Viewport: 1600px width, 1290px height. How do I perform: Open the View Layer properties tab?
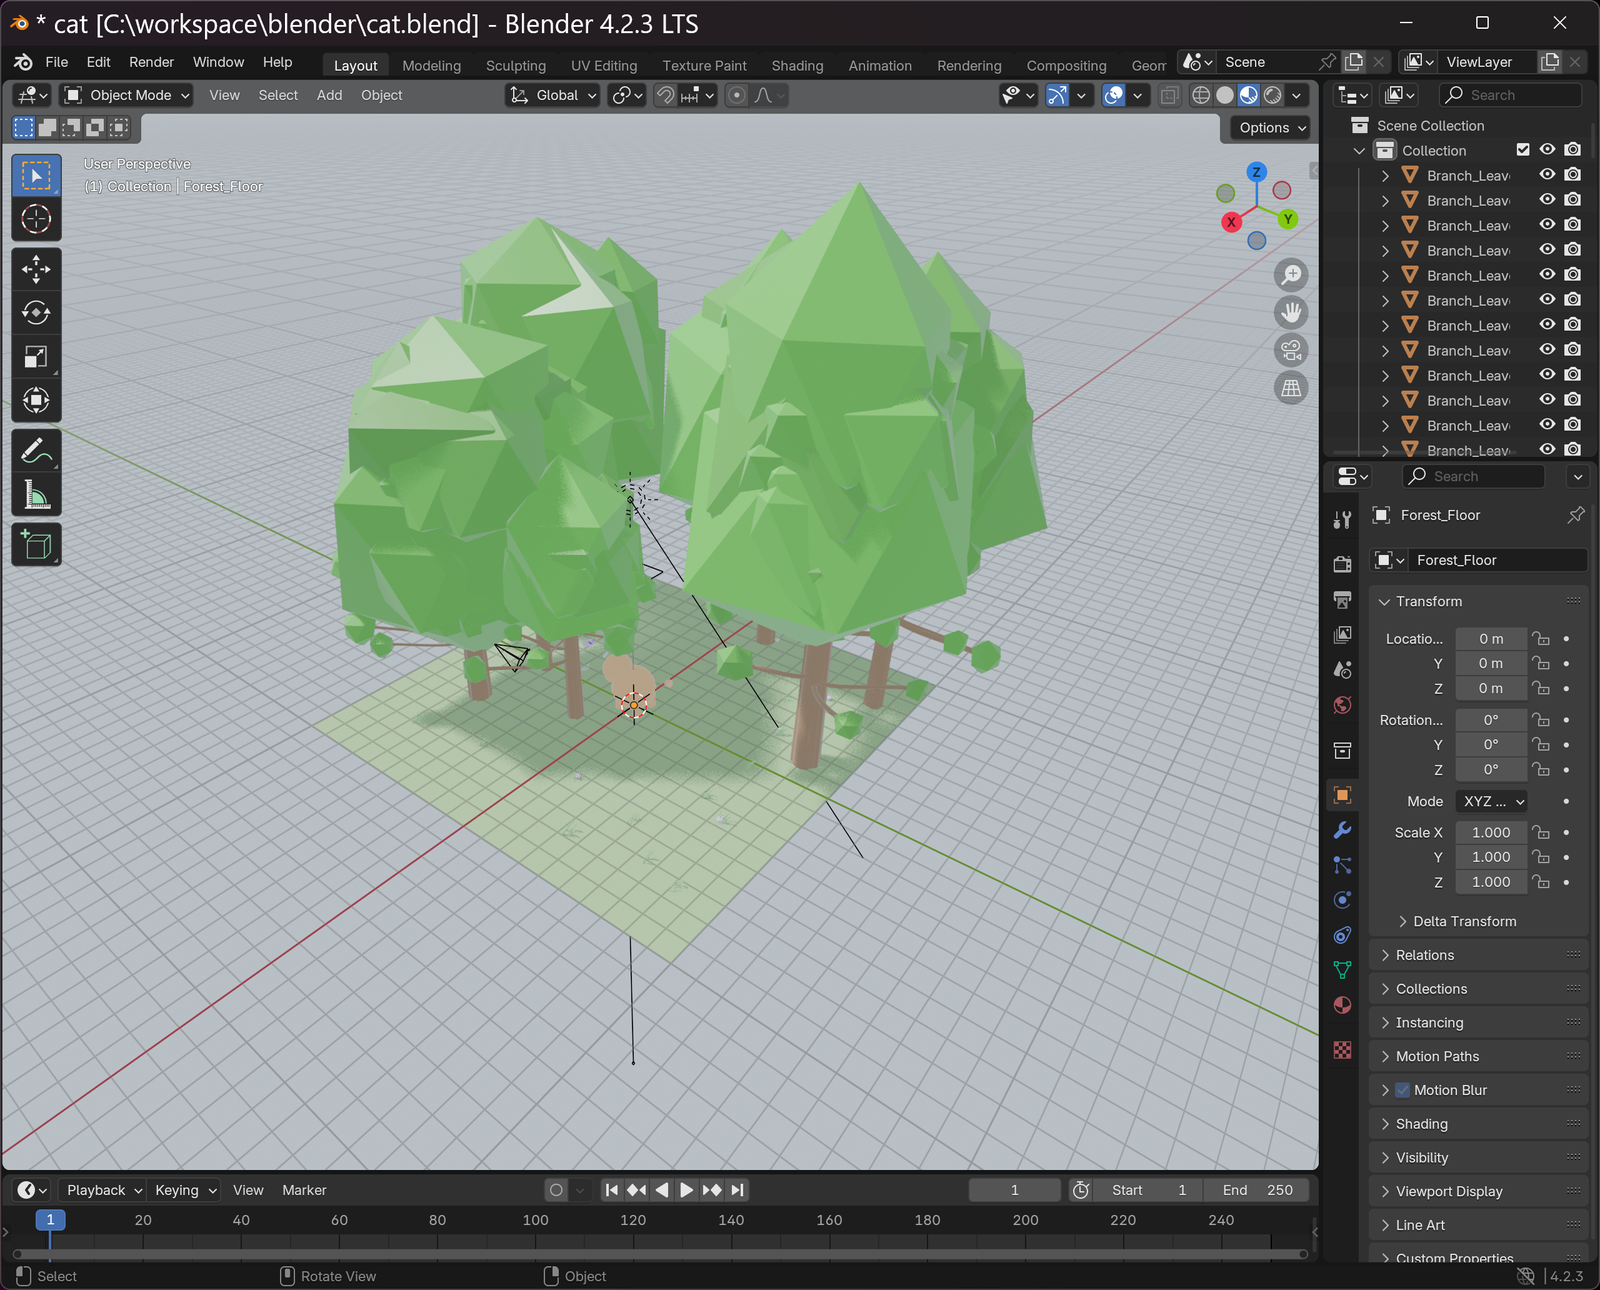click(x=1342, y=634)
